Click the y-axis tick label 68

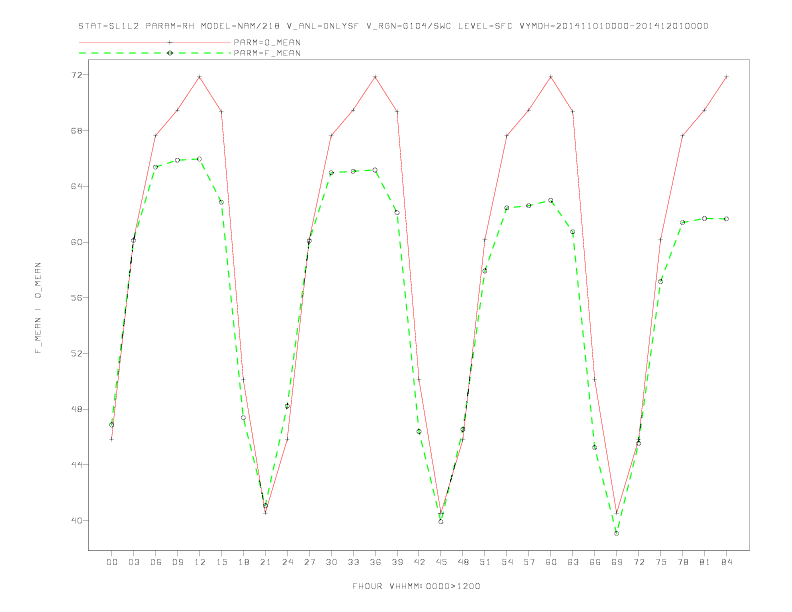click(x=78, y=130)
